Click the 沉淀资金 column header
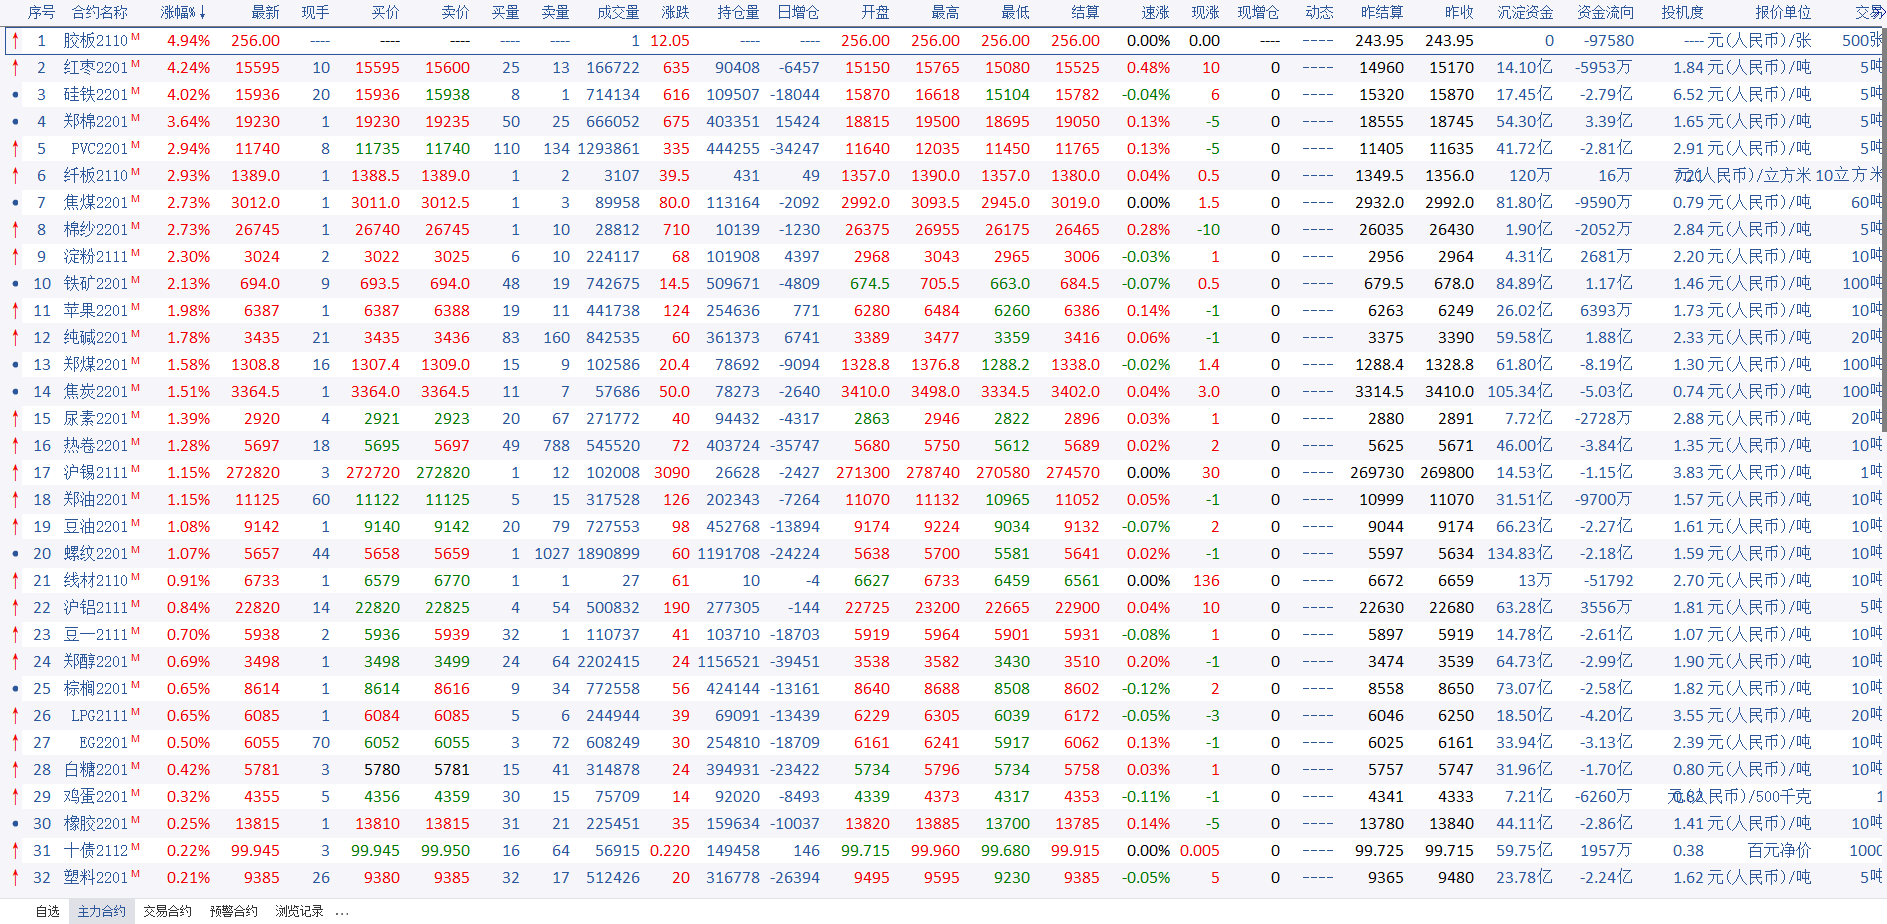 [1525, 13]
